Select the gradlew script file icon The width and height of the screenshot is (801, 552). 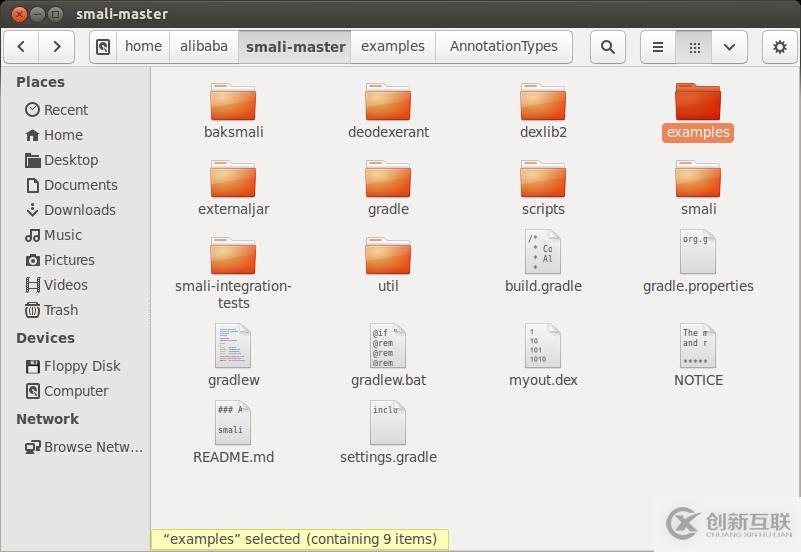coord(233,346)
